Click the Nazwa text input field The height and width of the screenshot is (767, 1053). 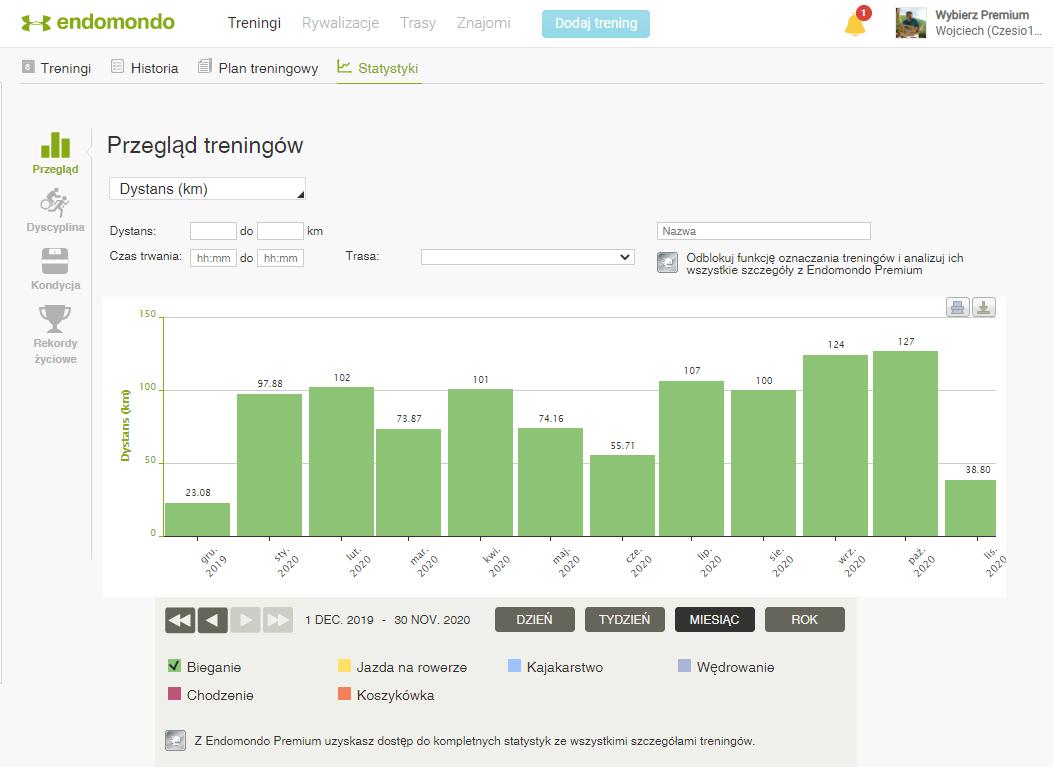(764, 231)
